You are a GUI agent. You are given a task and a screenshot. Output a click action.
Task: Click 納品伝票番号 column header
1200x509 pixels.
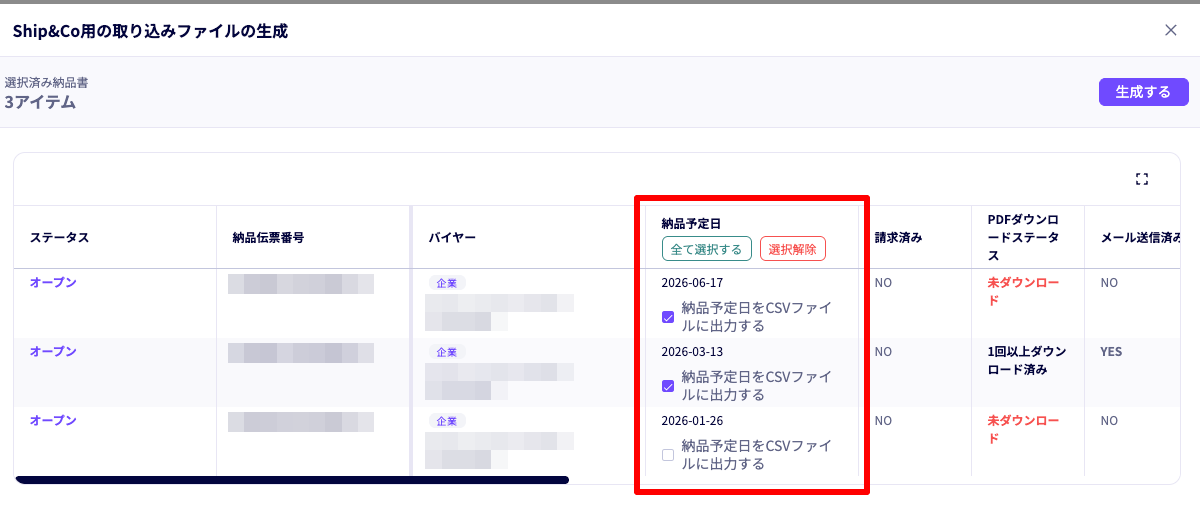click(268, 238)
